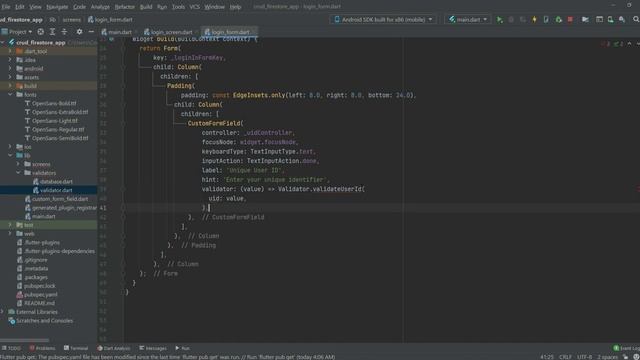Select OpenSans-Bold.ttf font file
This screenshot has width=640, height=360.
point(51,103)
